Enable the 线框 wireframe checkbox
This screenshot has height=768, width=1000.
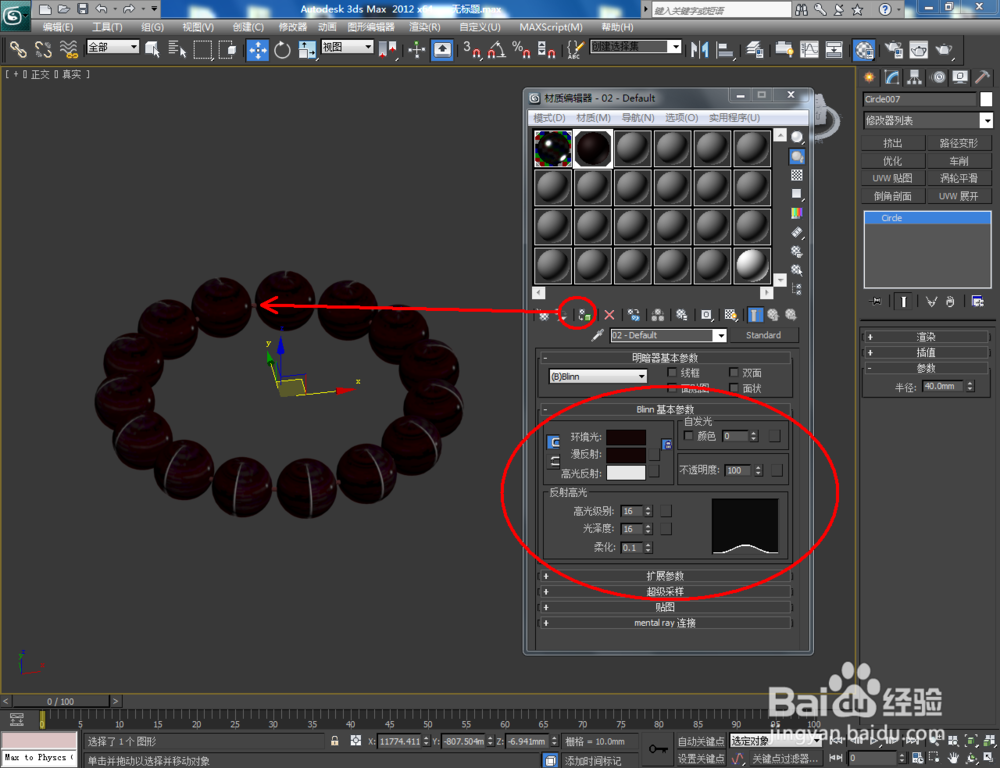click(x=671, y=372)
